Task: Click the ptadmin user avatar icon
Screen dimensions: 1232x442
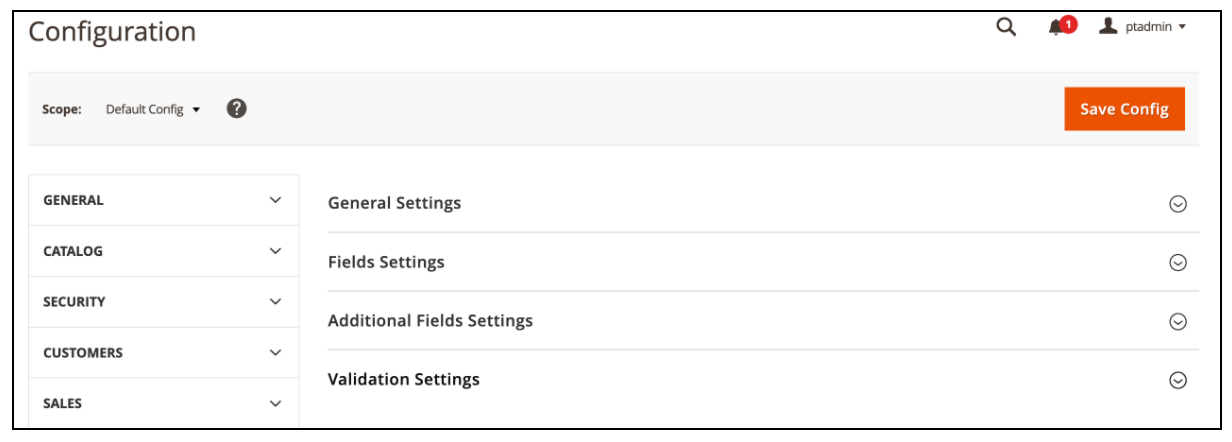Action: coord(1108,27)
